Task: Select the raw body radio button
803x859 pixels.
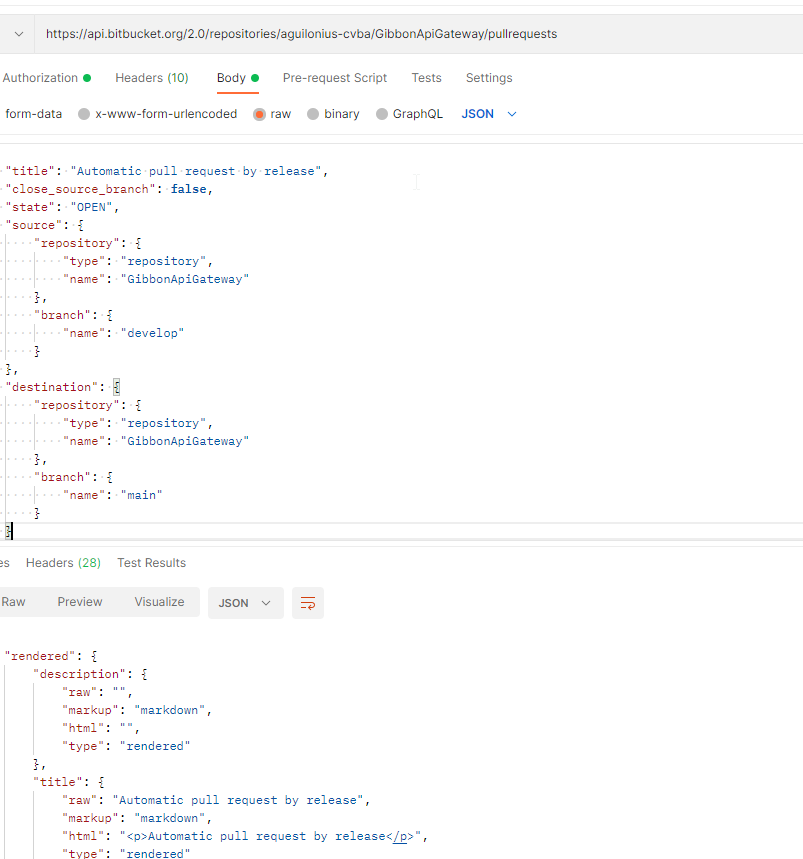Action: 258,113
